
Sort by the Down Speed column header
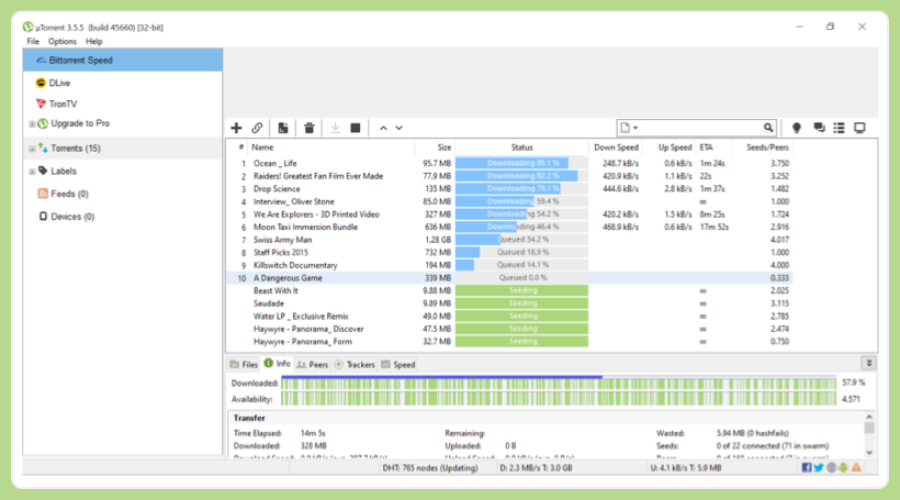coord(615,148)
